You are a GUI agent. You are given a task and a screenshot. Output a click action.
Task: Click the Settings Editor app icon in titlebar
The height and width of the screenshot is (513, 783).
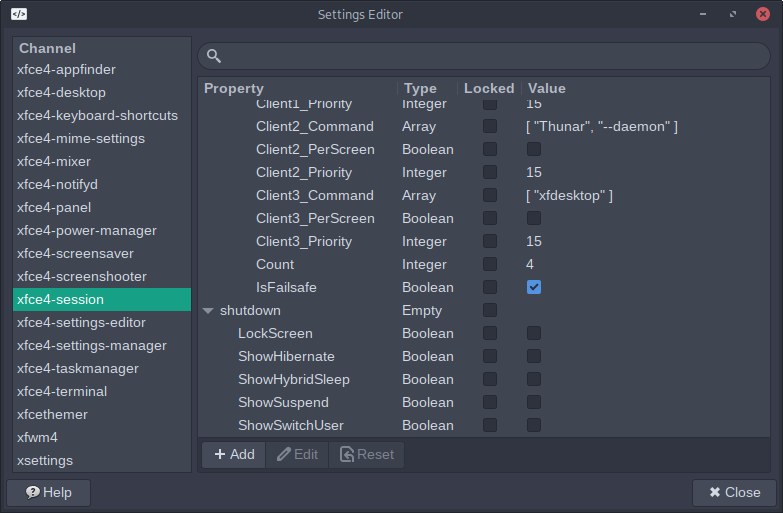(19, 15)
